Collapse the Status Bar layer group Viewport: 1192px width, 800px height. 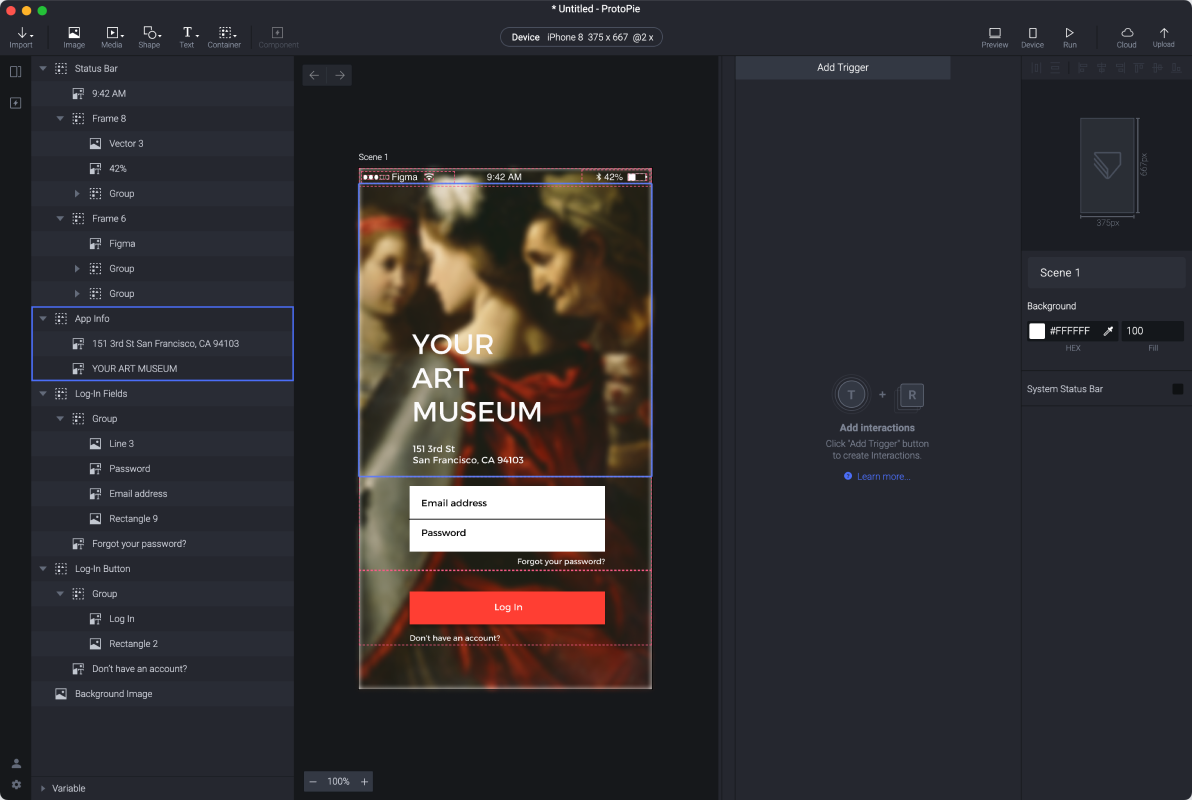(x=43, y=68)
